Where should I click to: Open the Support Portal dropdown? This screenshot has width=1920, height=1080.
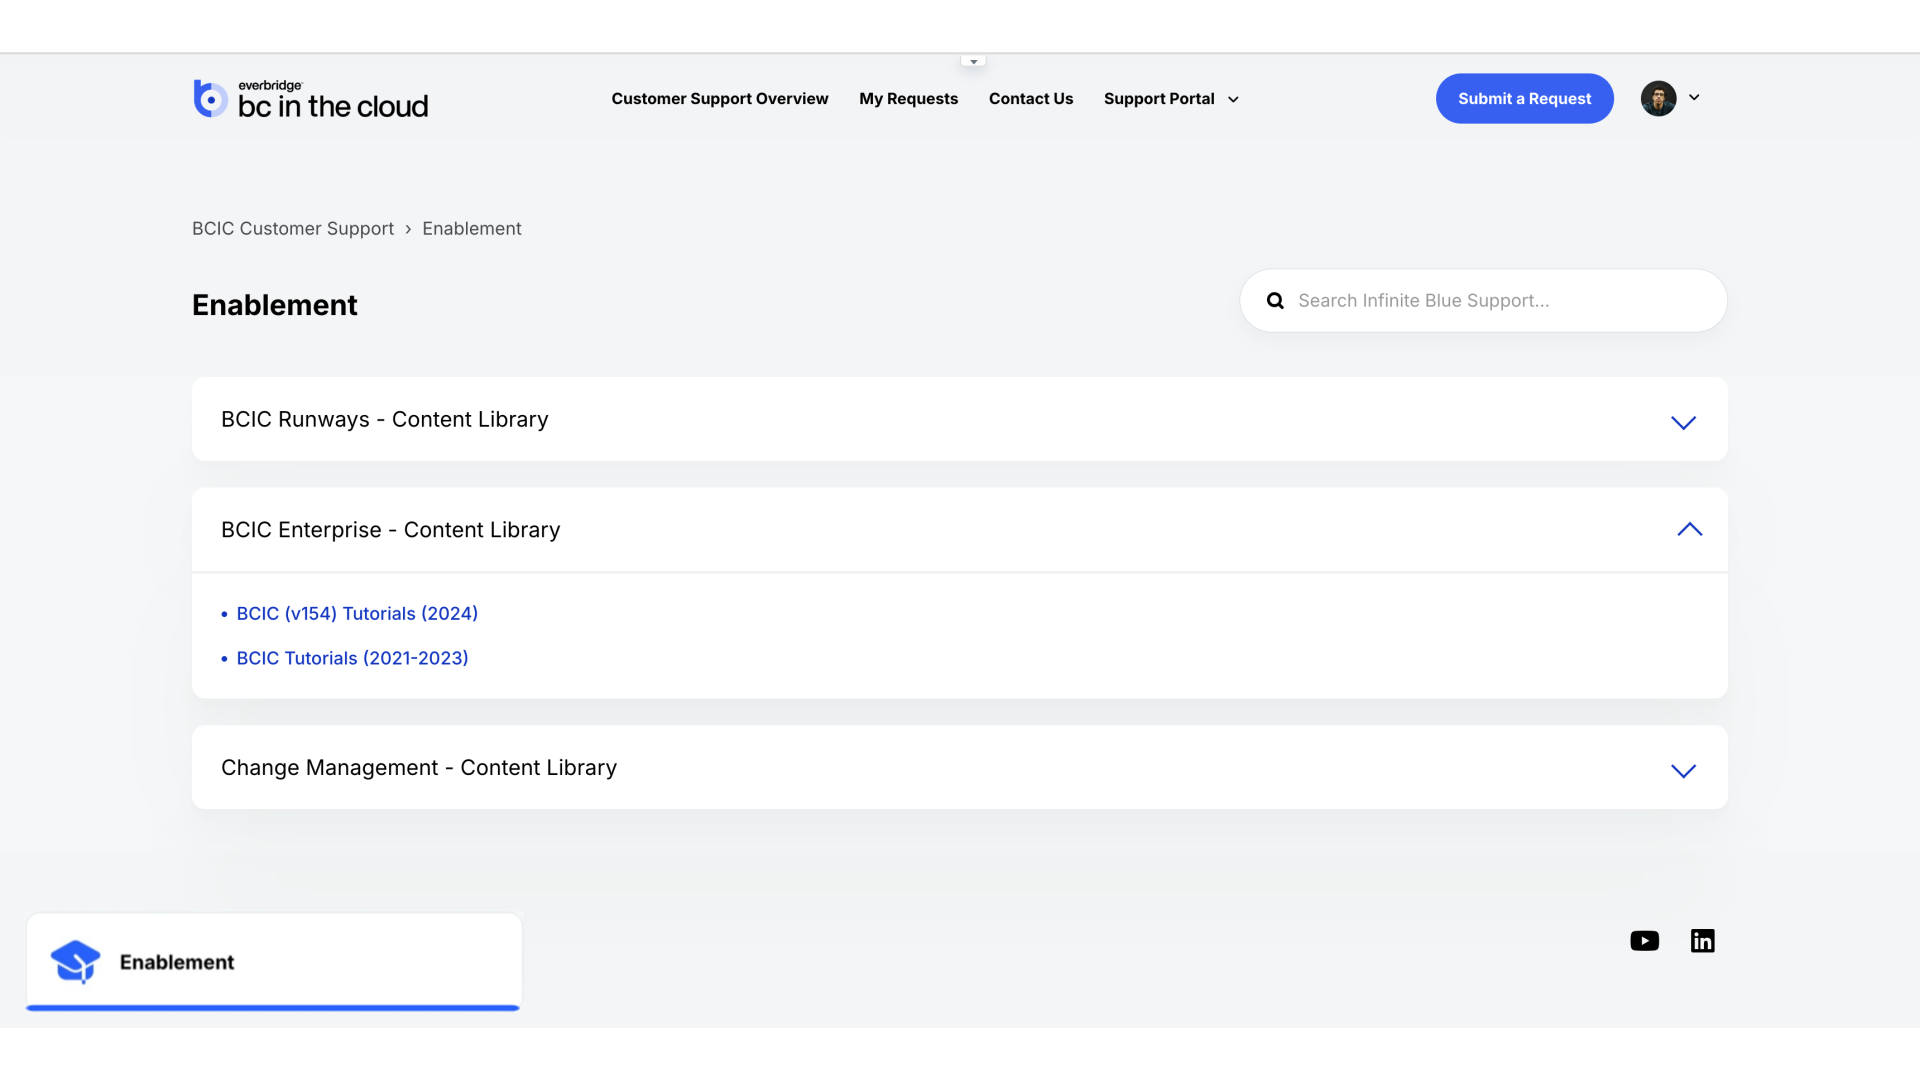[1171, 99]
